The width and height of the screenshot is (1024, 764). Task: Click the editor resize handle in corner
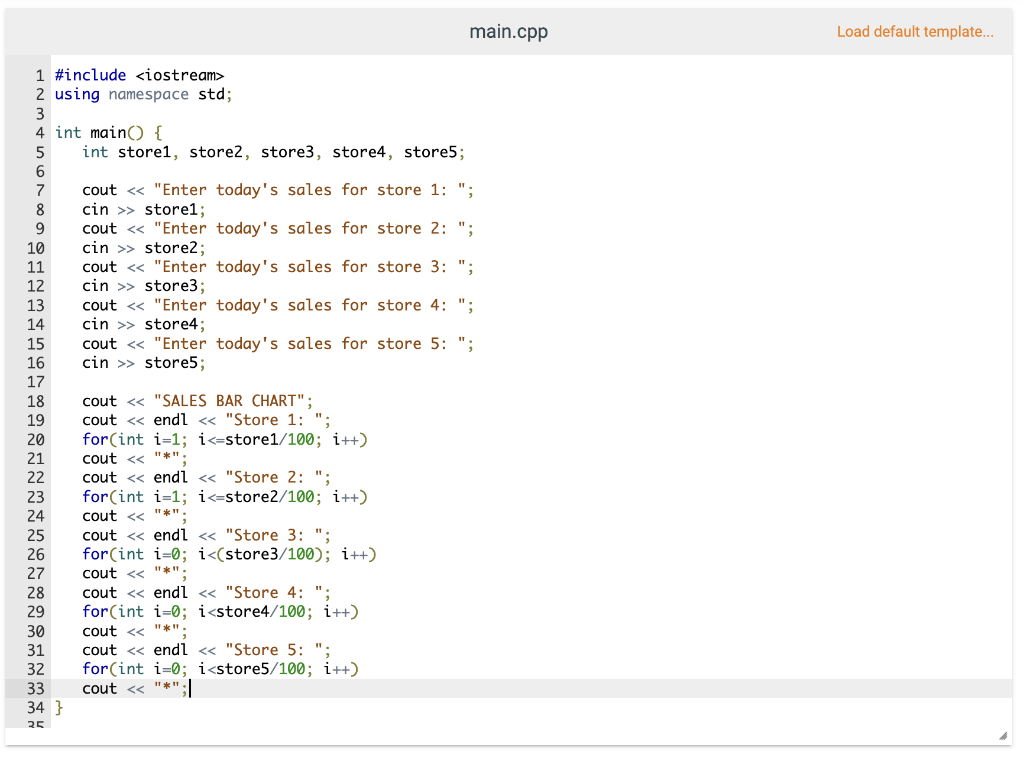point(1003,736)
